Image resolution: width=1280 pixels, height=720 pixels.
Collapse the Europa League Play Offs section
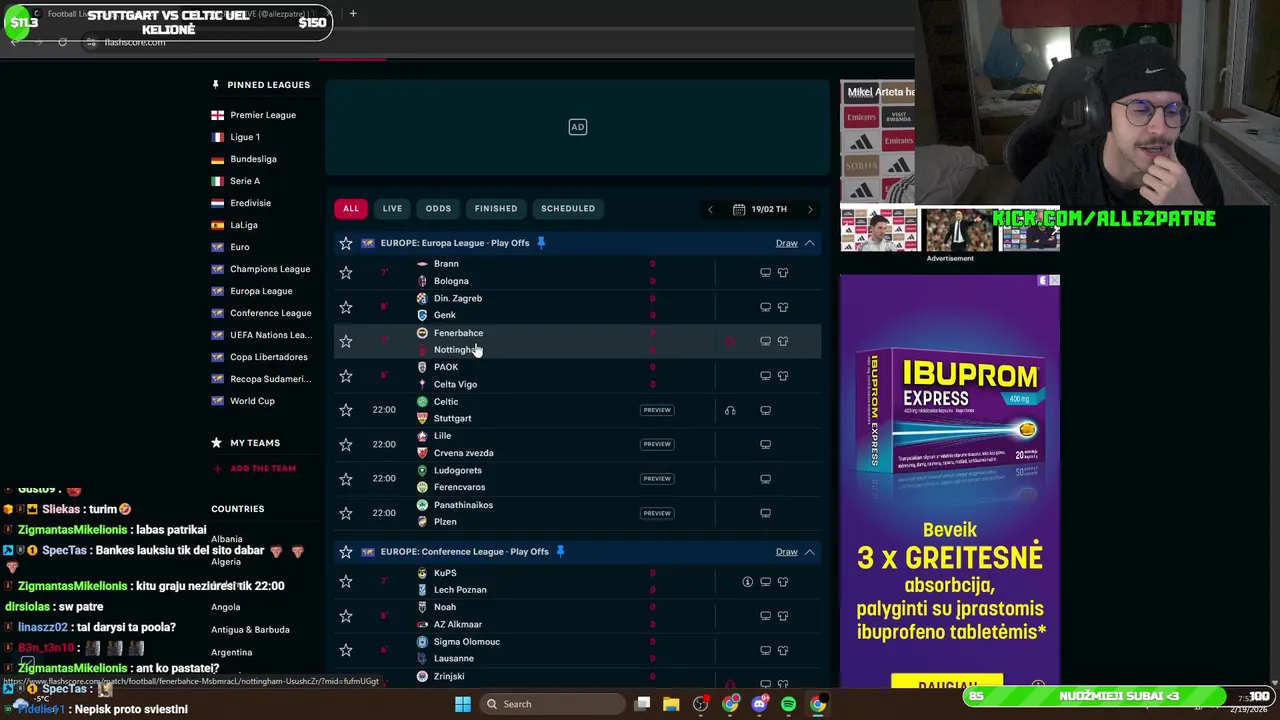coord(810,243)
